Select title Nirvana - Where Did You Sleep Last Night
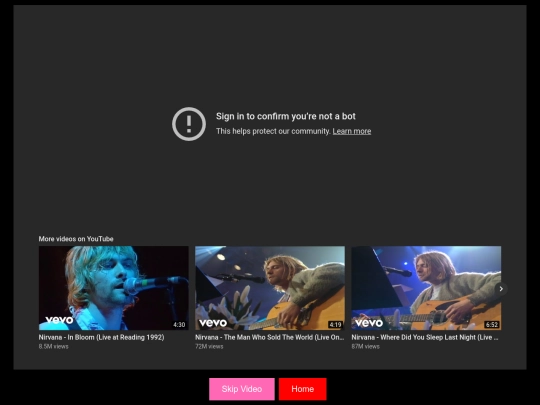 [425, 337]
